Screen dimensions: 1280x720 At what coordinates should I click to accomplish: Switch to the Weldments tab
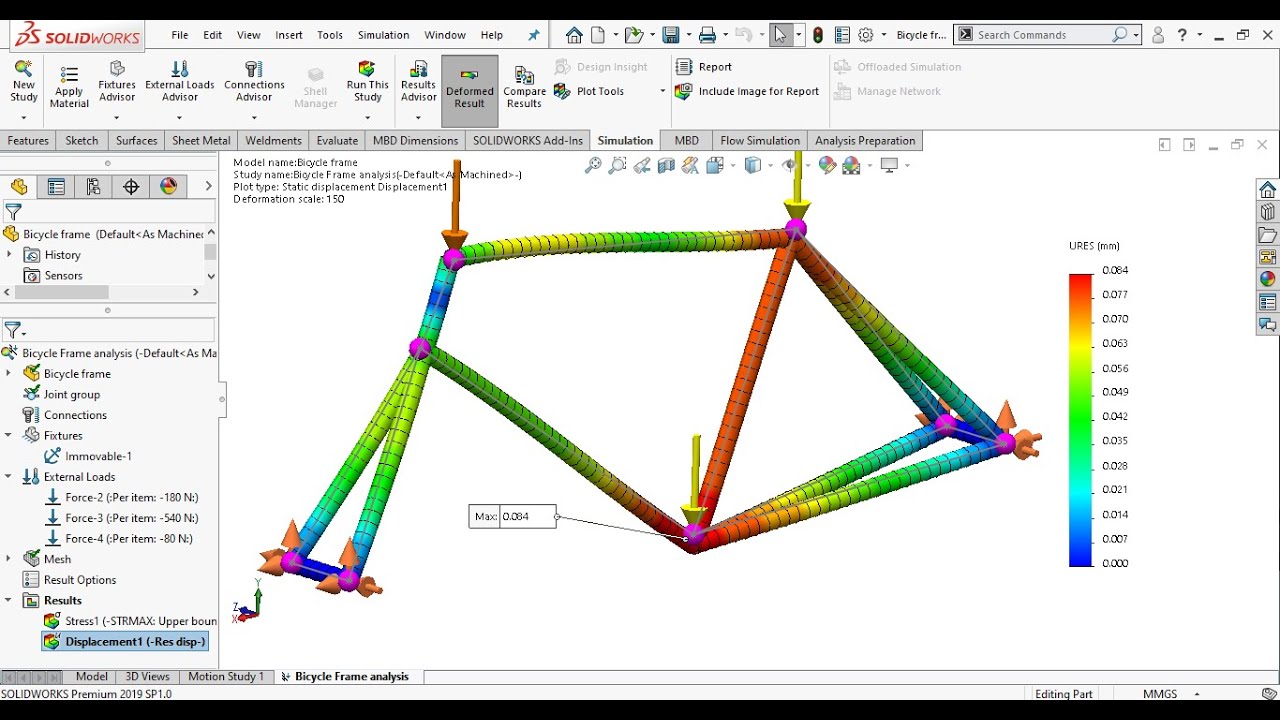pyautogui.click(x=273, y=141)
